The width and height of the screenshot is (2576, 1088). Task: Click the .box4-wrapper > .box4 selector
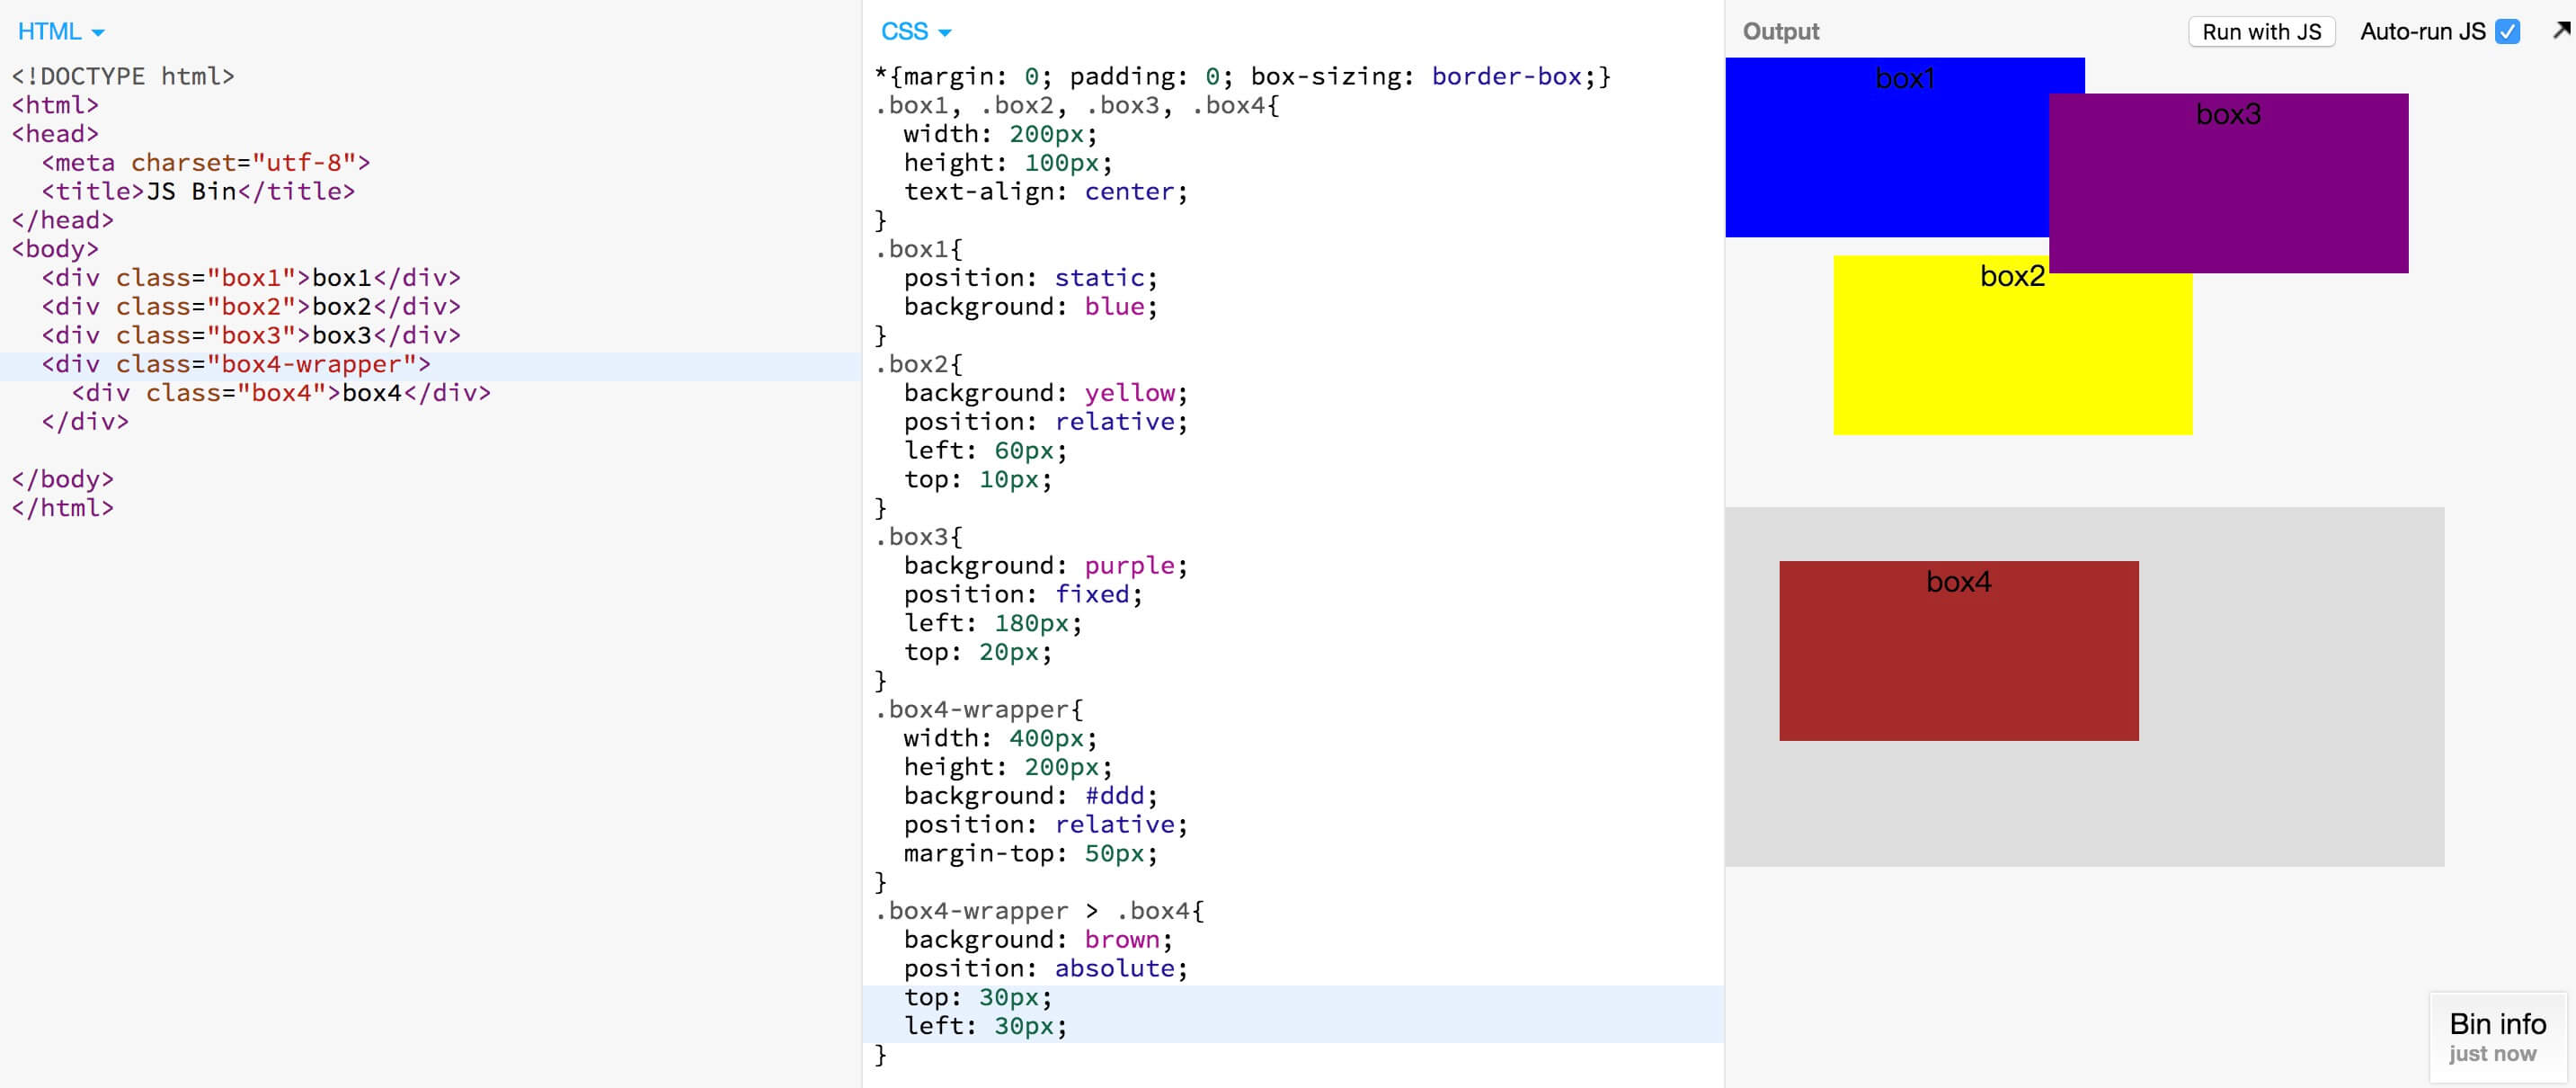(1040, 910)
